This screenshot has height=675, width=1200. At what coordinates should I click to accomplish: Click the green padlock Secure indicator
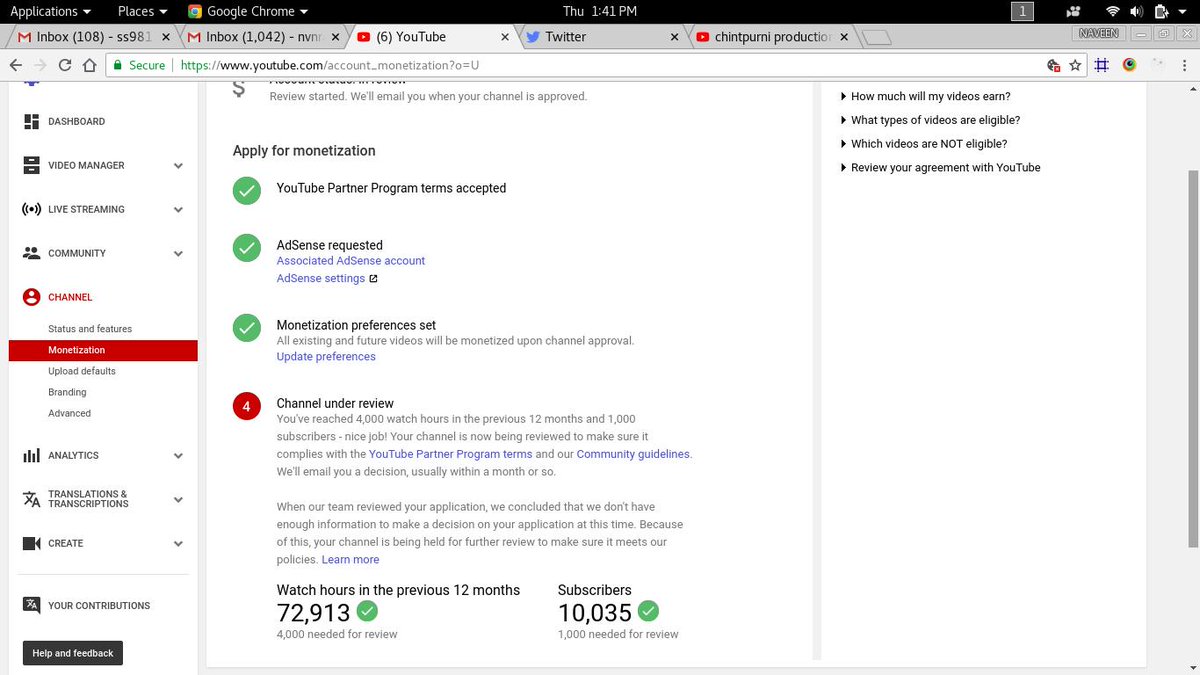pos(138,65)
